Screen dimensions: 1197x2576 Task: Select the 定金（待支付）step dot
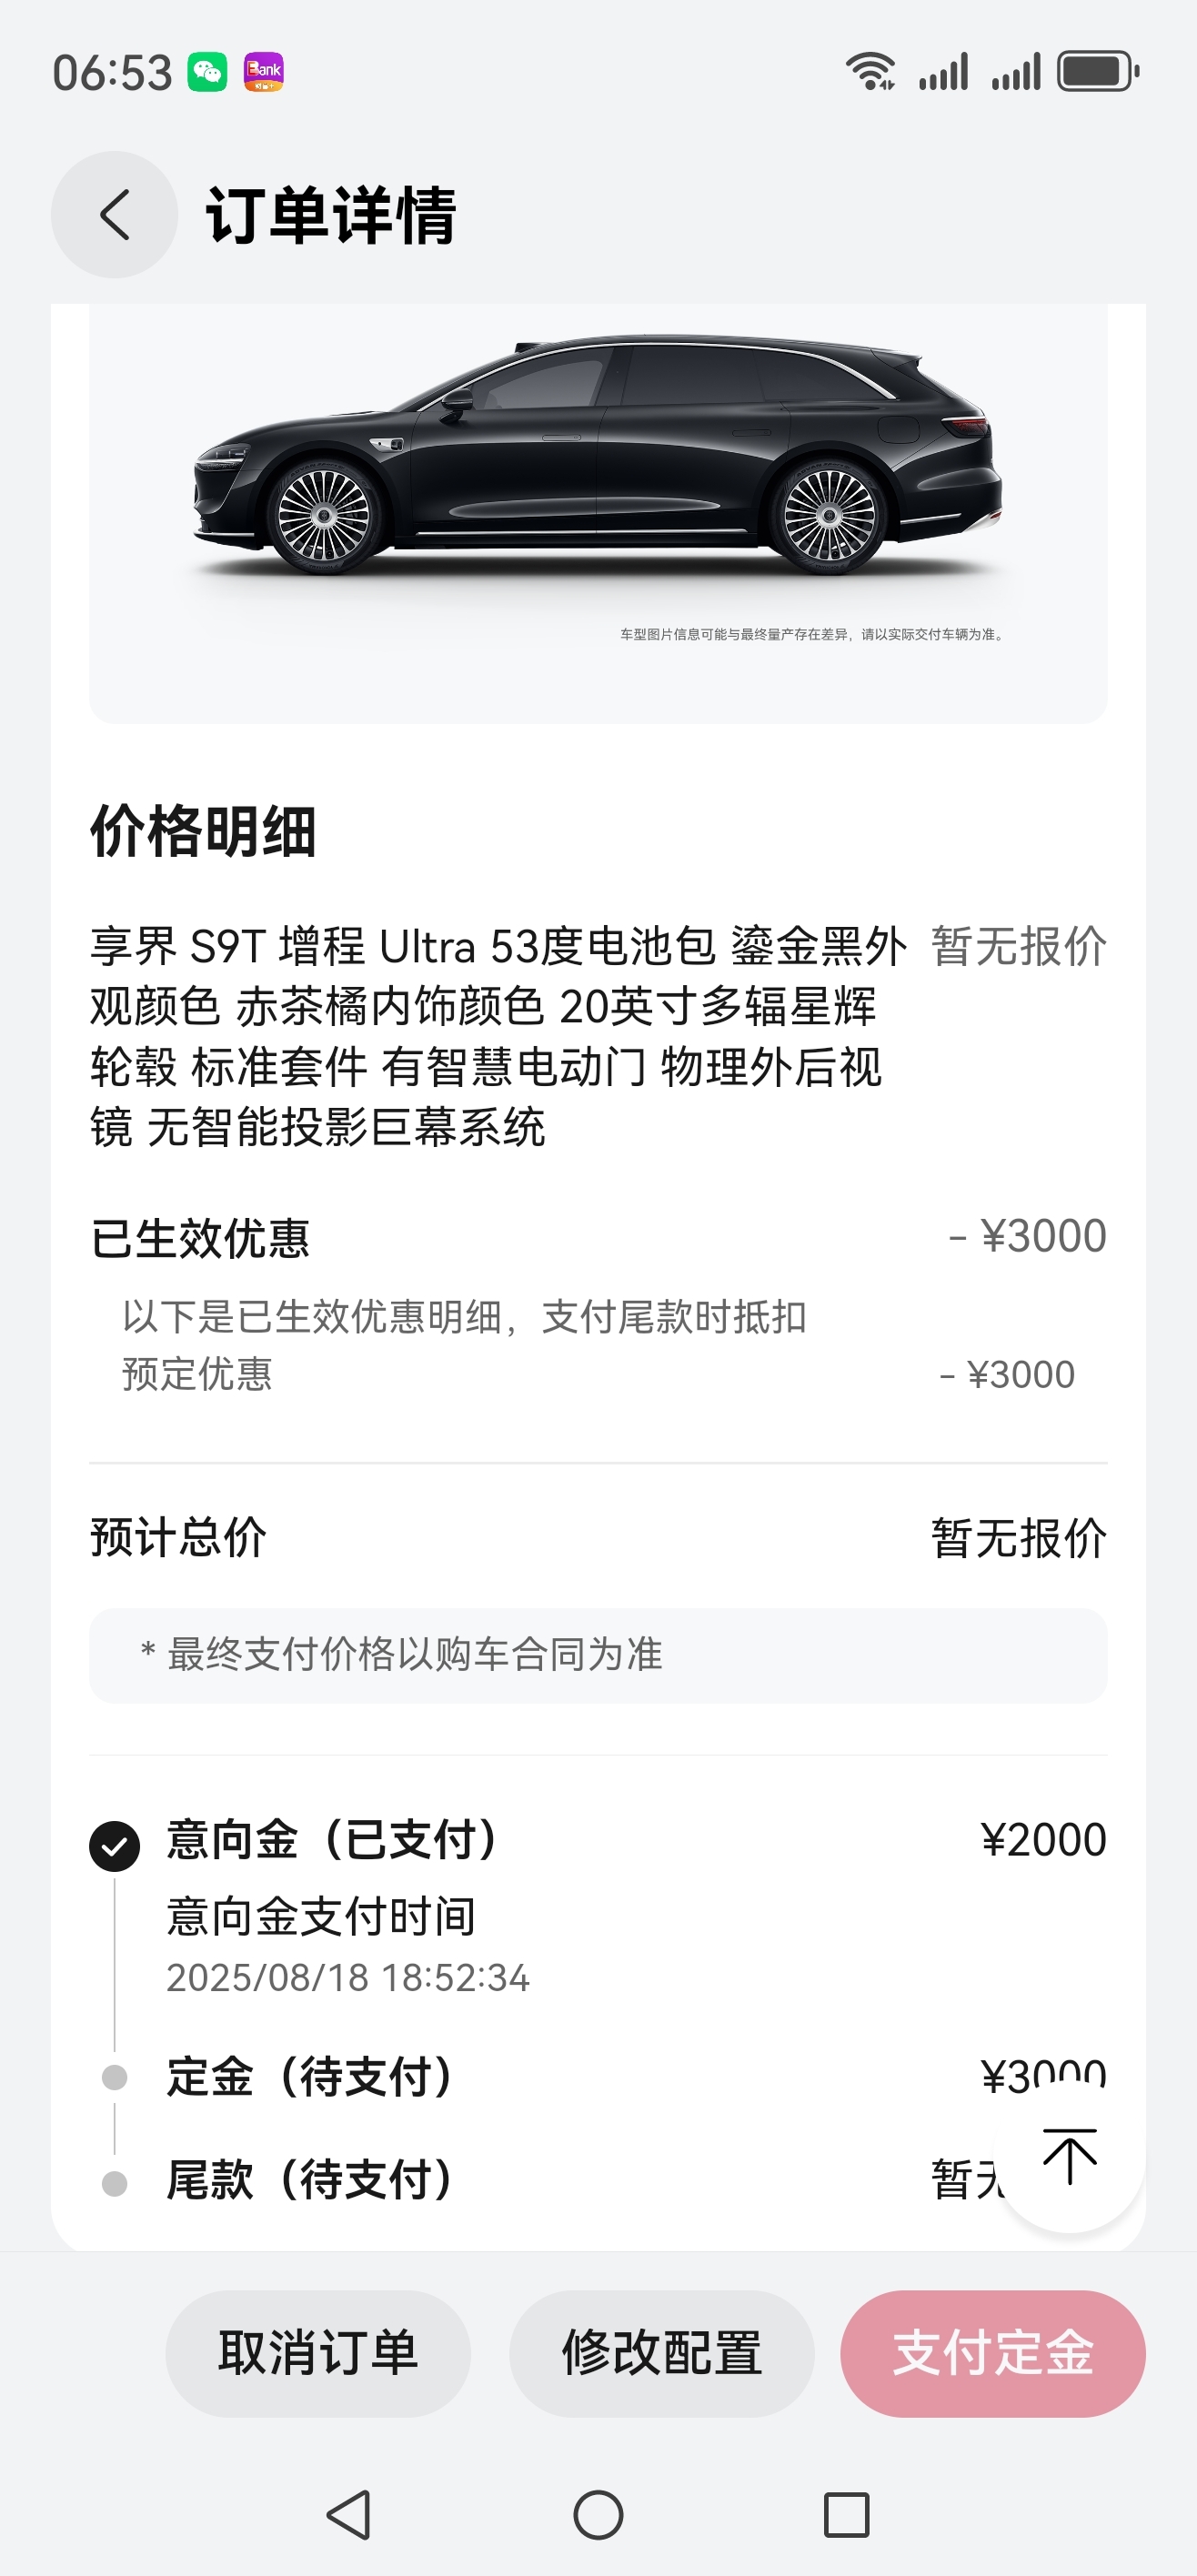[115, 2077]
